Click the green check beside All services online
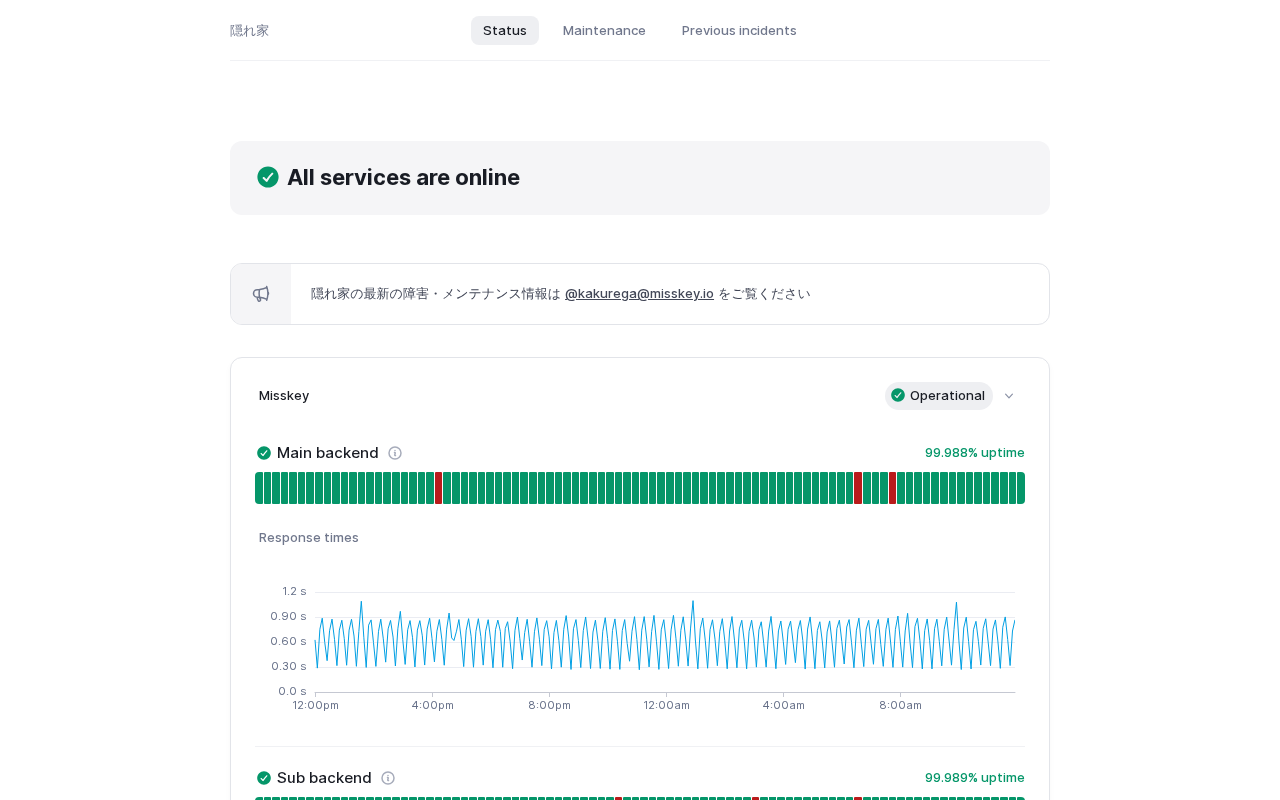Viewport: 1280px width, 800px height. point(268,177)
